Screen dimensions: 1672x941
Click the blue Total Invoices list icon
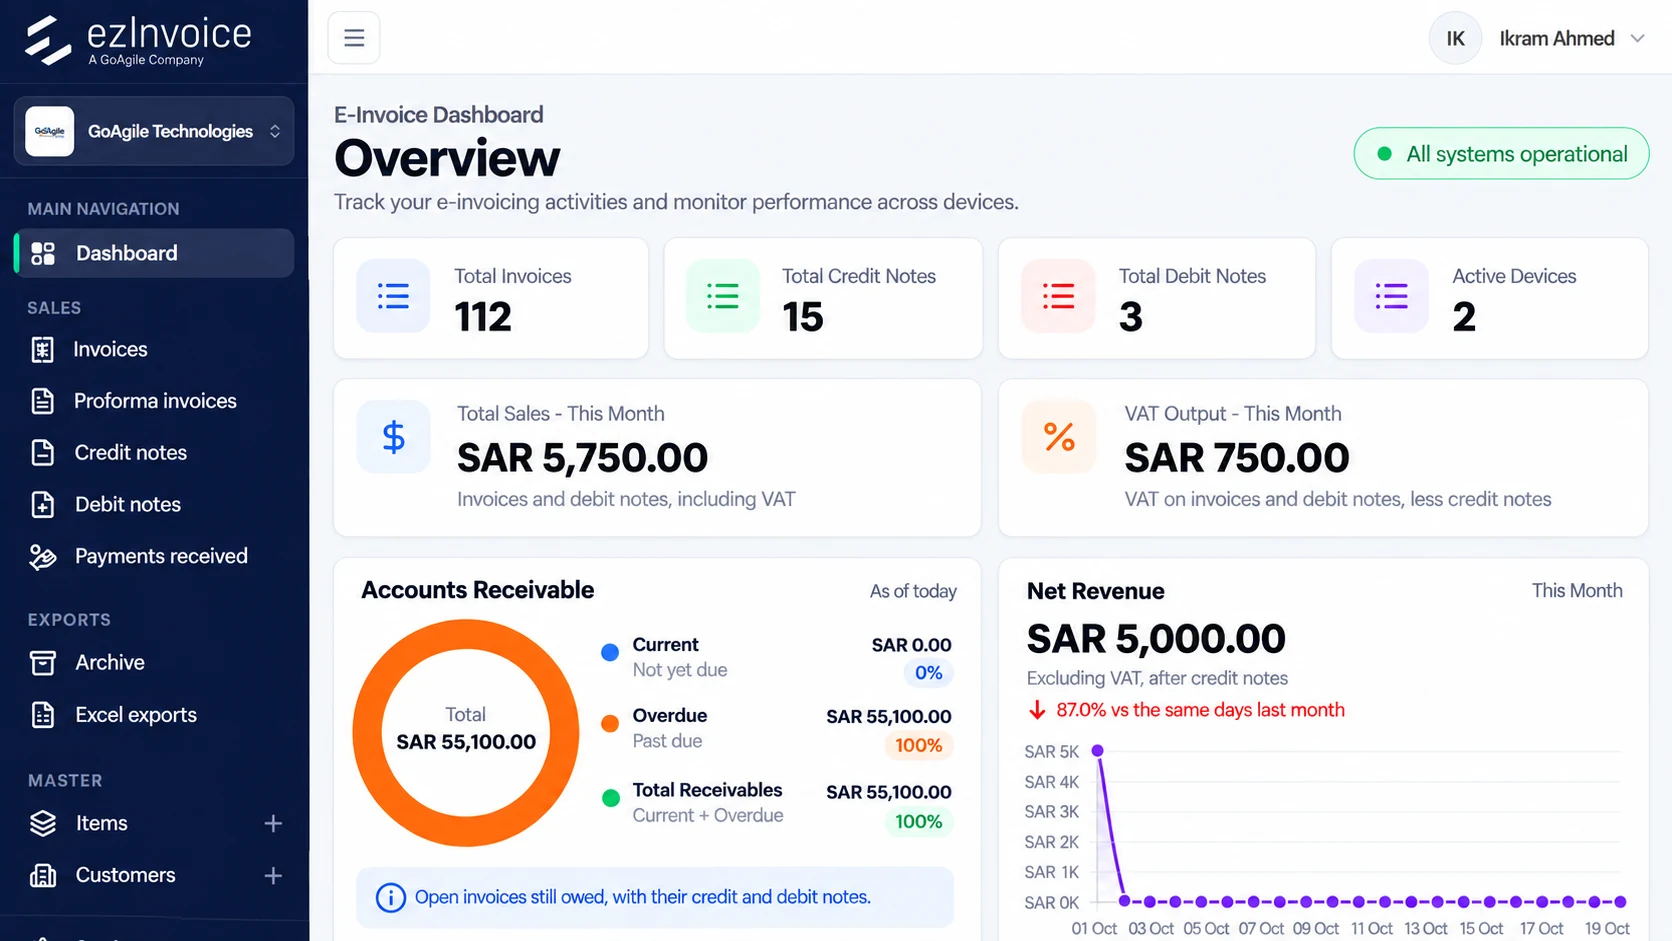pos(393,296)
